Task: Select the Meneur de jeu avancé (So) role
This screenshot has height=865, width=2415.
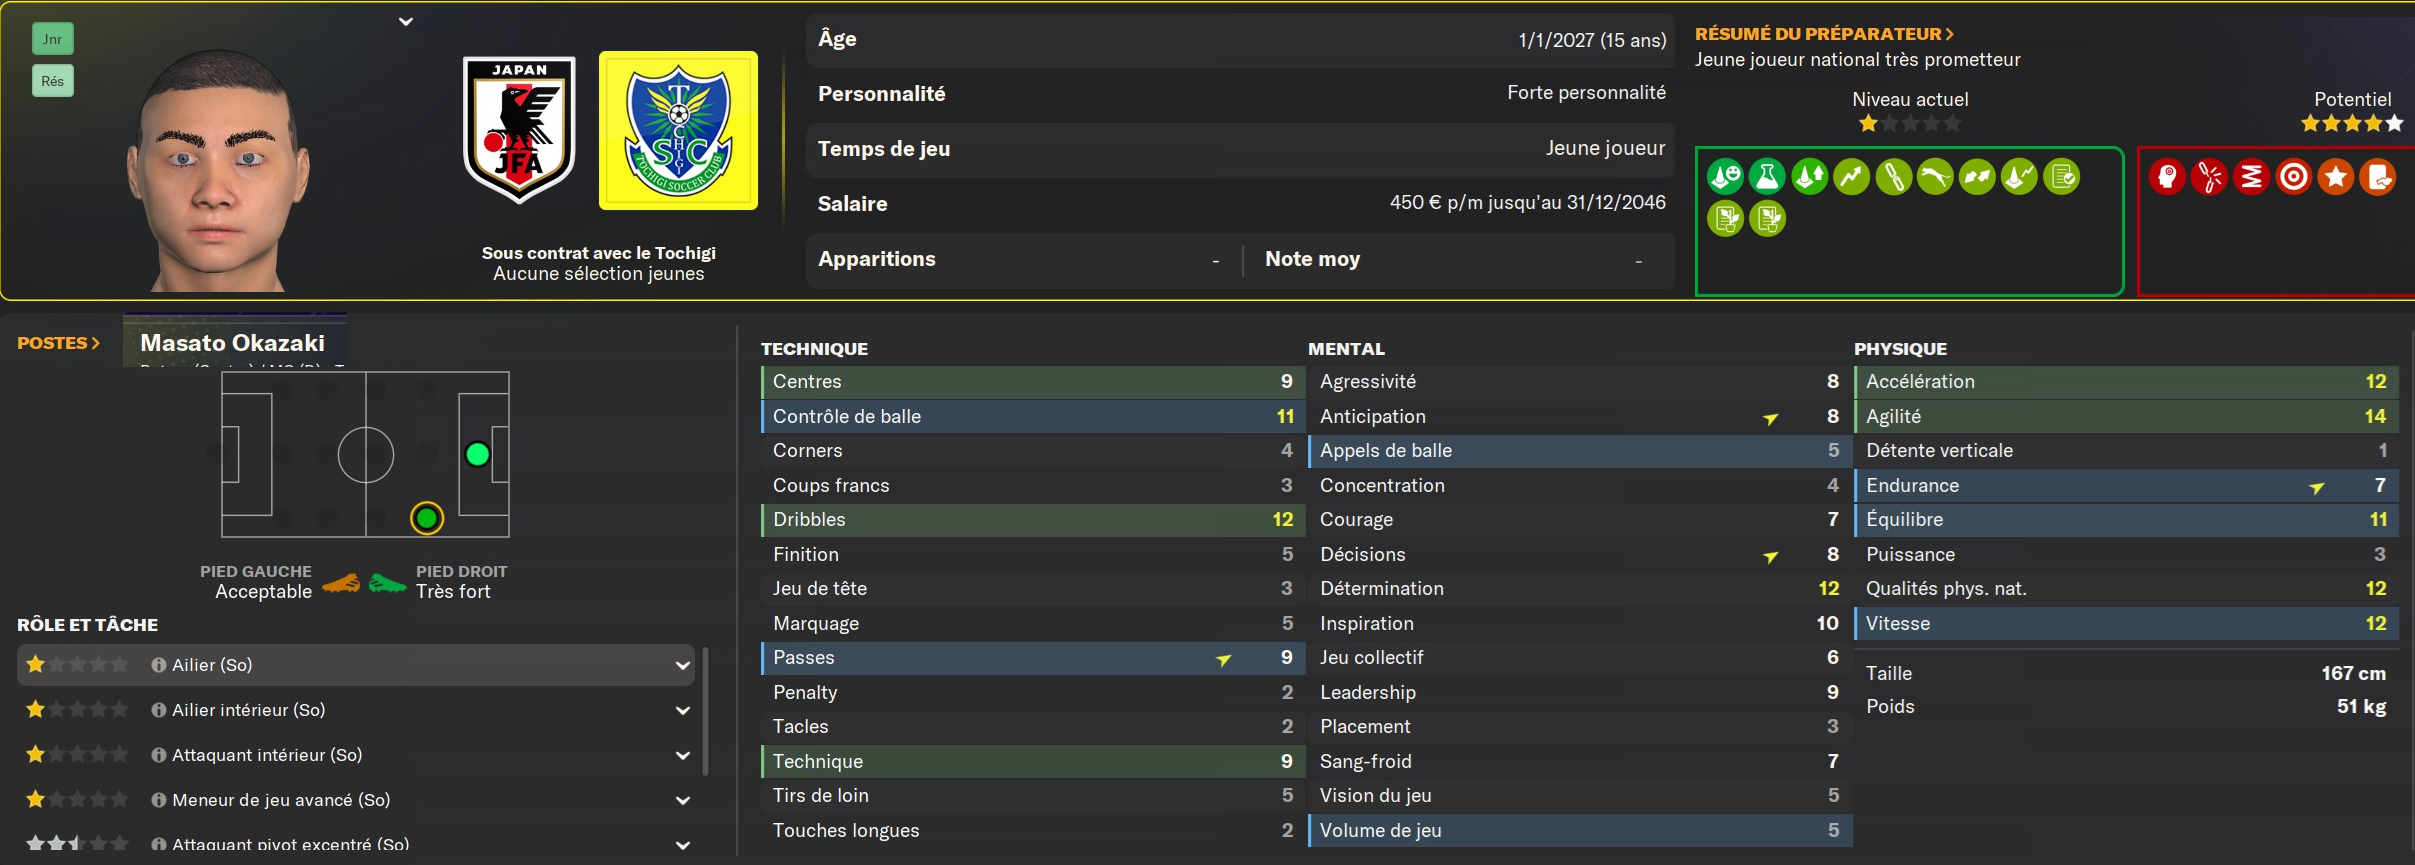Action: click(x=281, y=800)
